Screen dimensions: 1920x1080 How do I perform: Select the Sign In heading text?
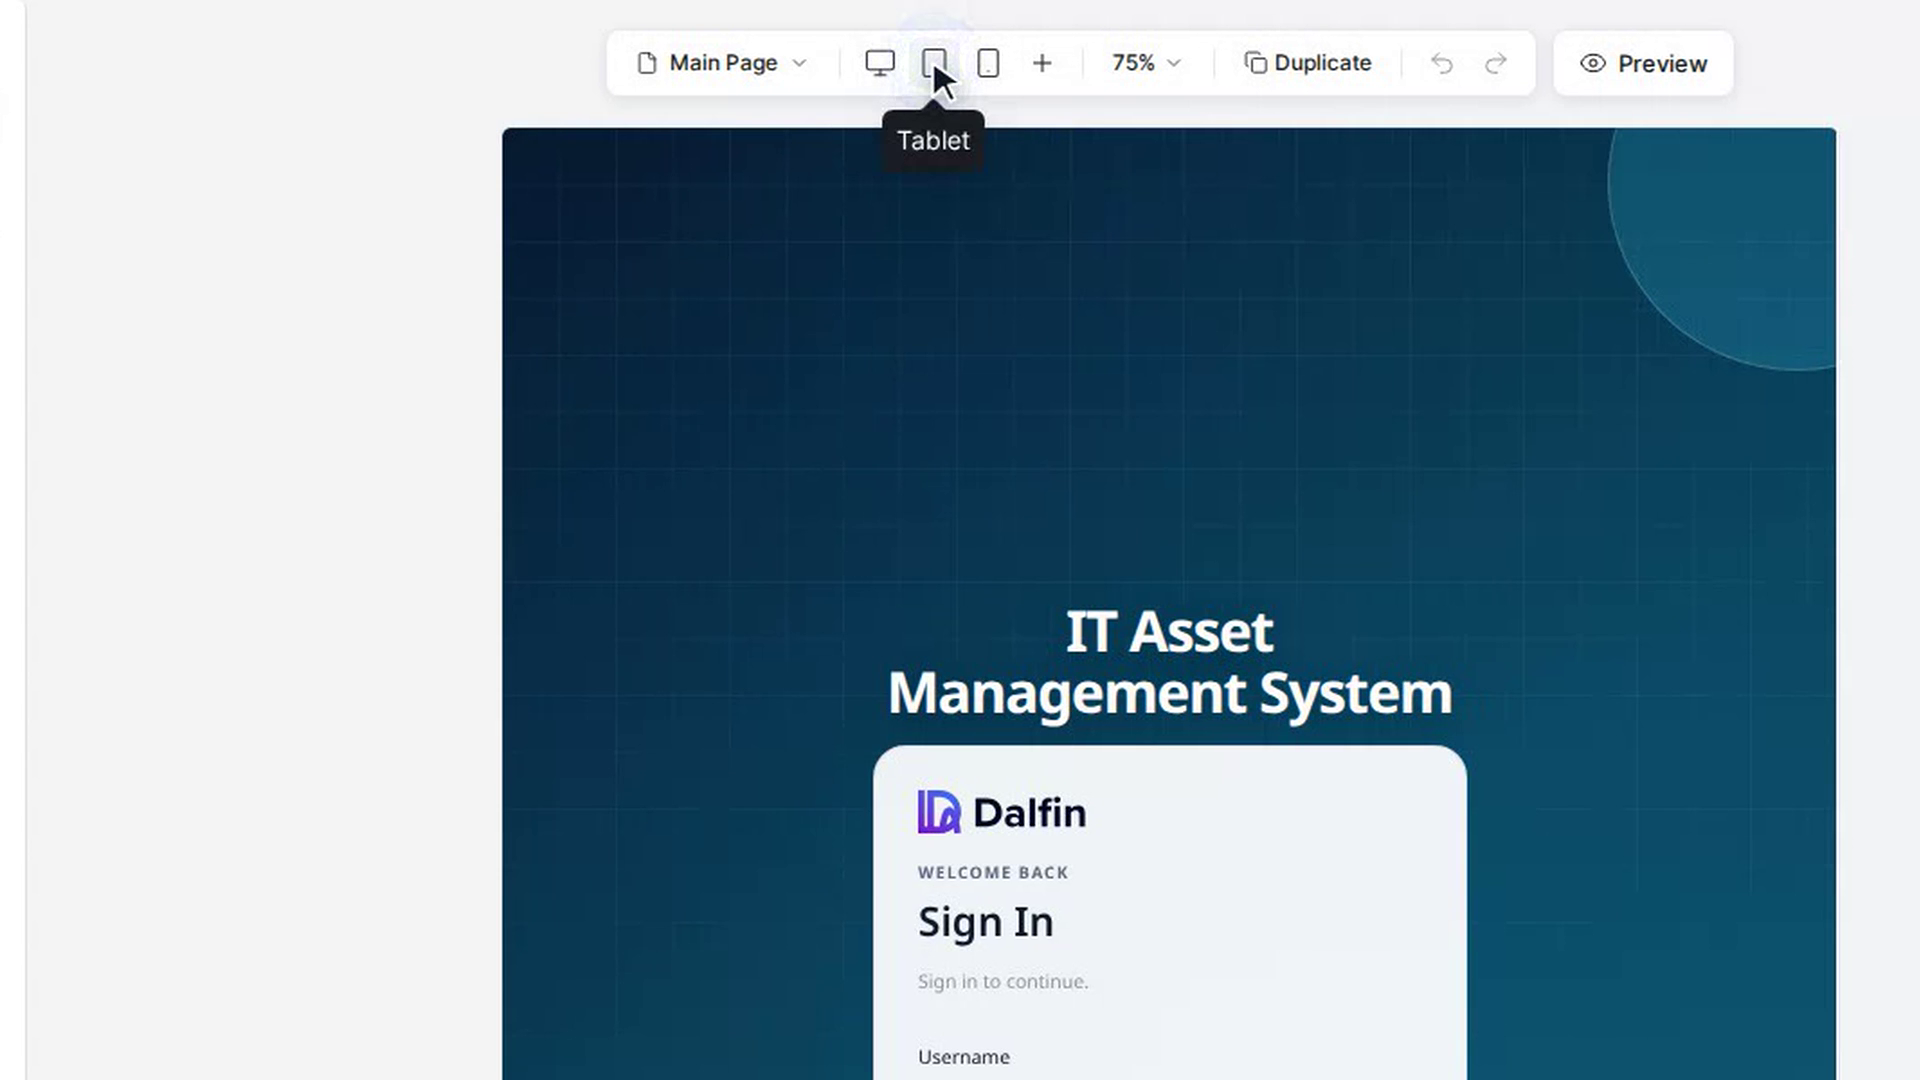point(985,922)
